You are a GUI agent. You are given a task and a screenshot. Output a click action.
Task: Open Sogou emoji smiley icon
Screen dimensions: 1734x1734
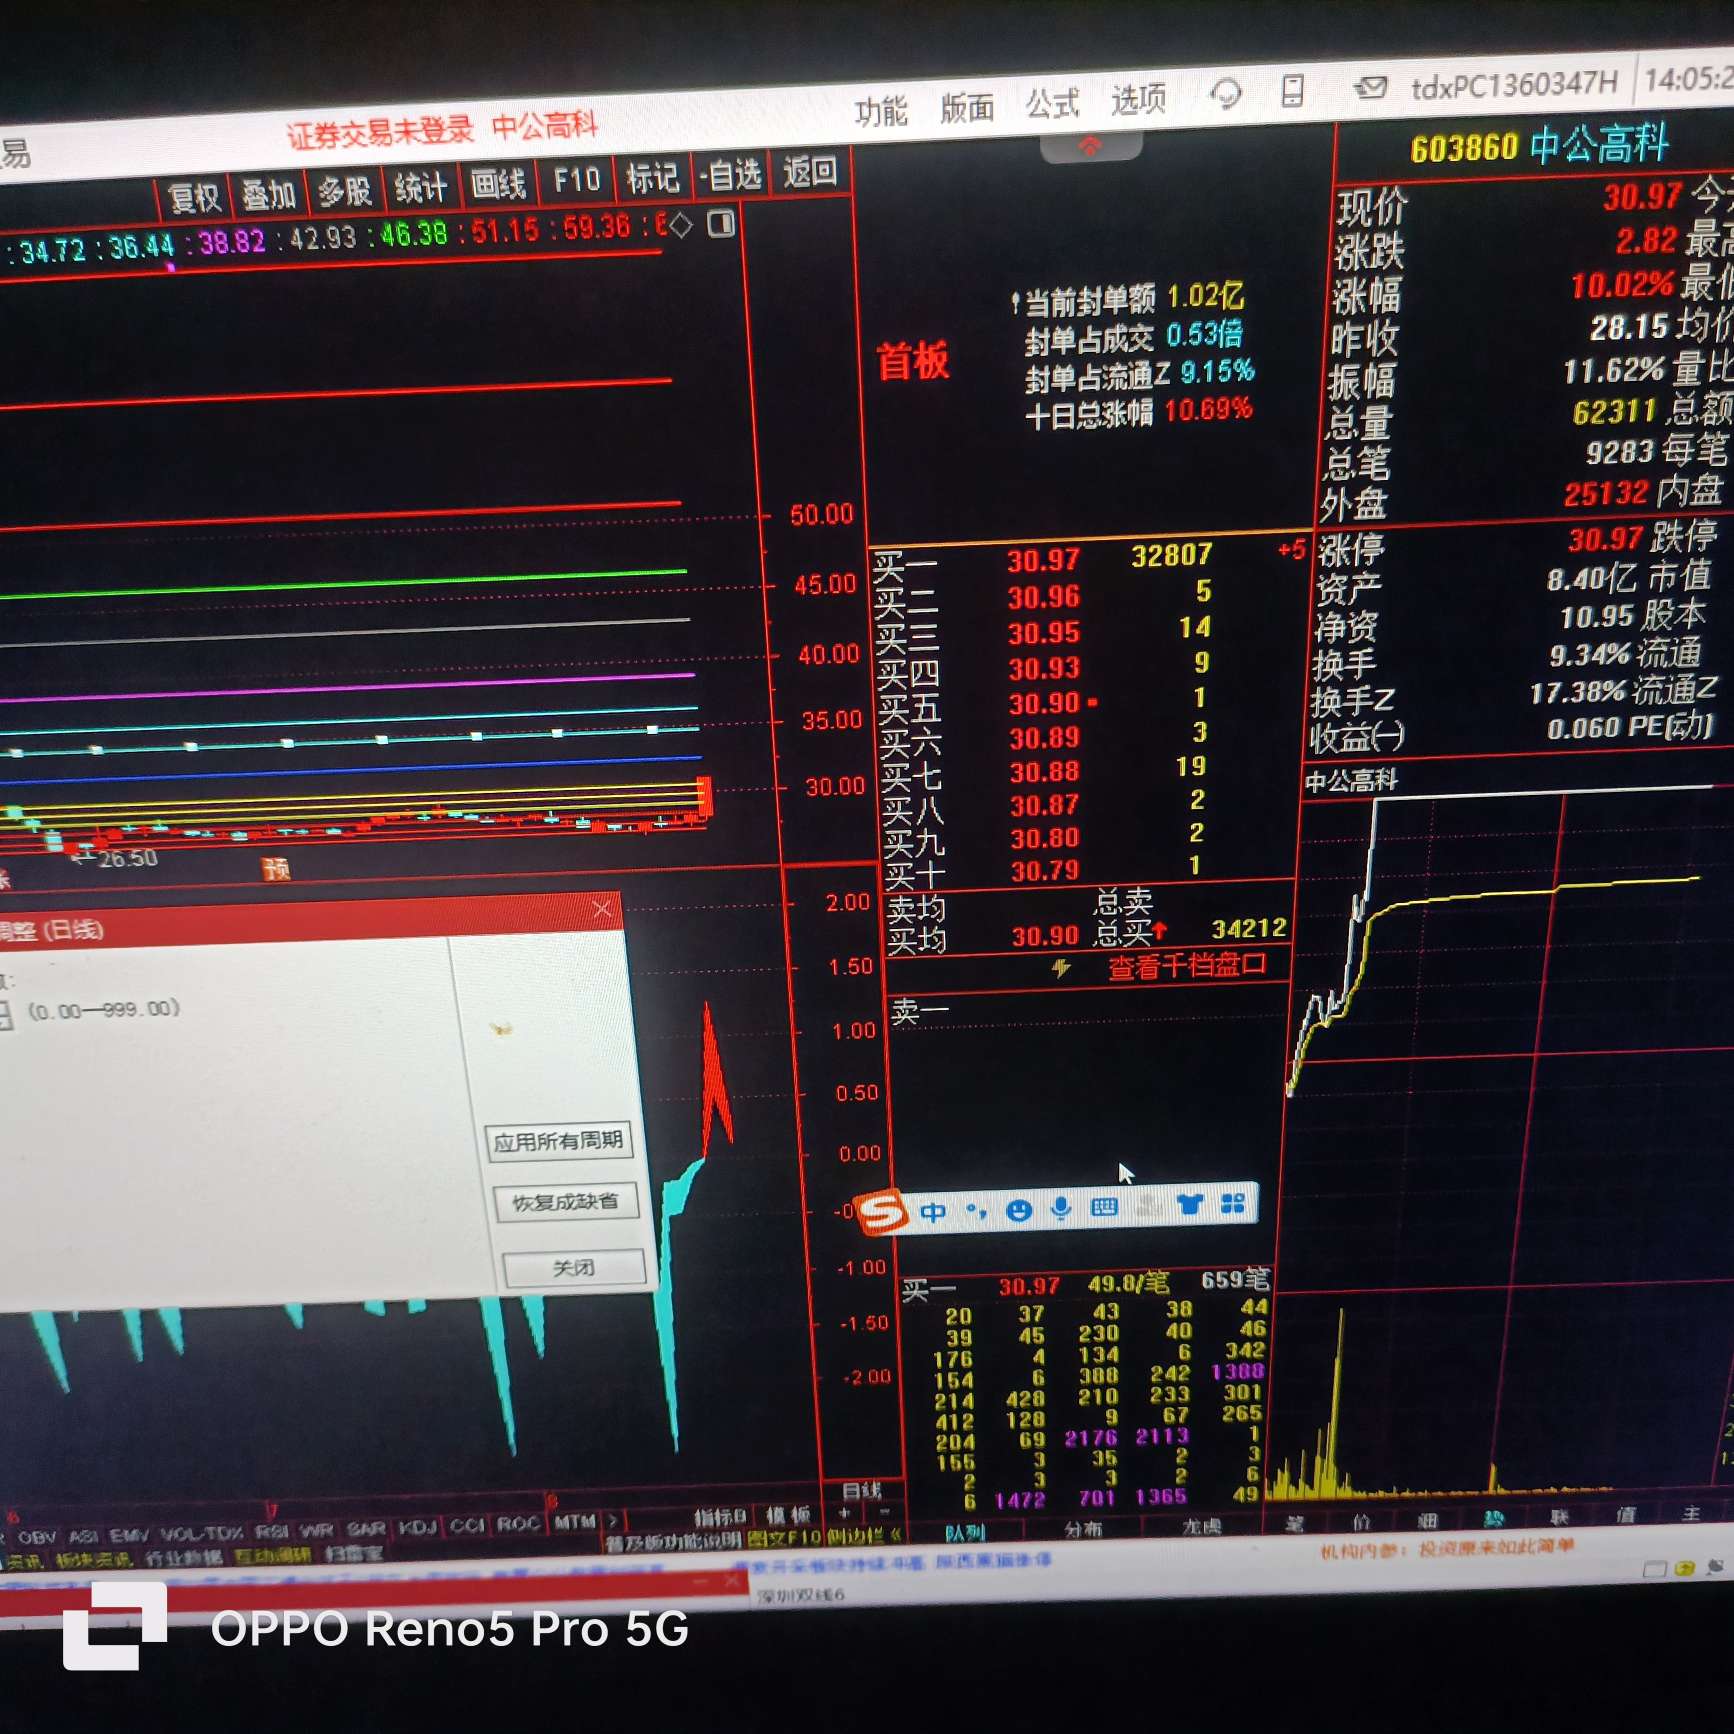pyautogui.click(x=1018, y=1211)
